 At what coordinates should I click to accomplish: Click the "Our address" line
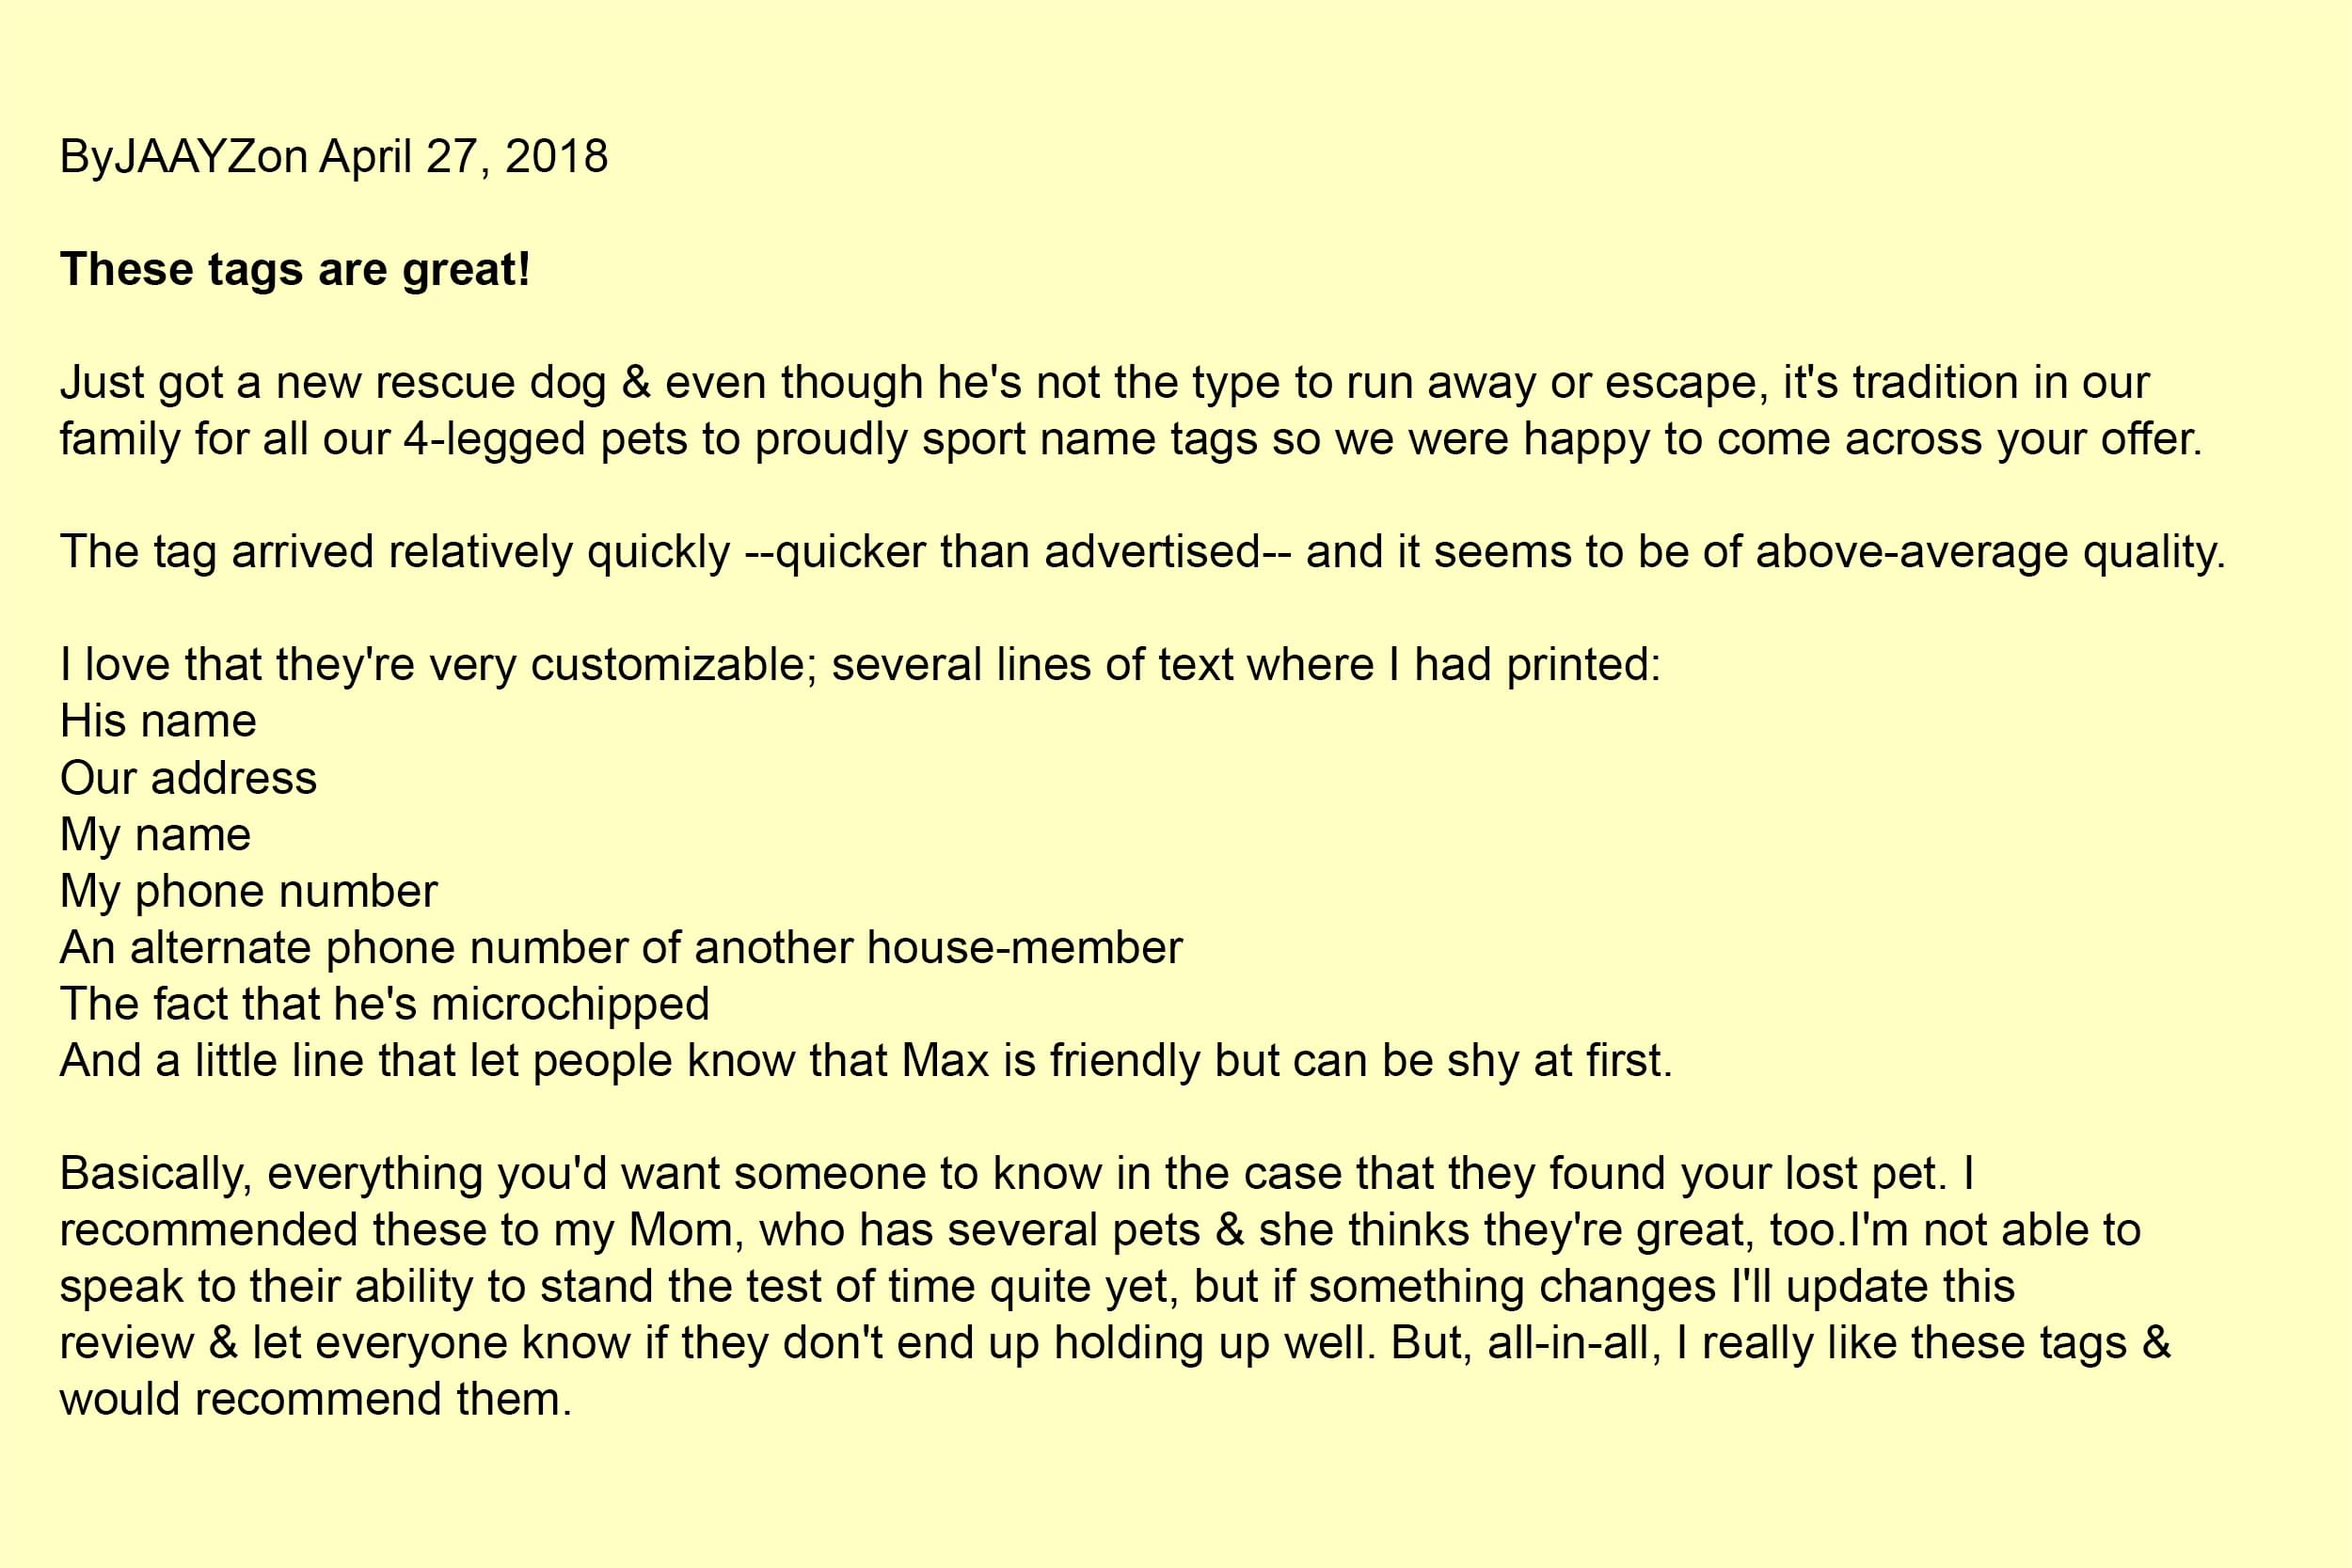[188, 778]
